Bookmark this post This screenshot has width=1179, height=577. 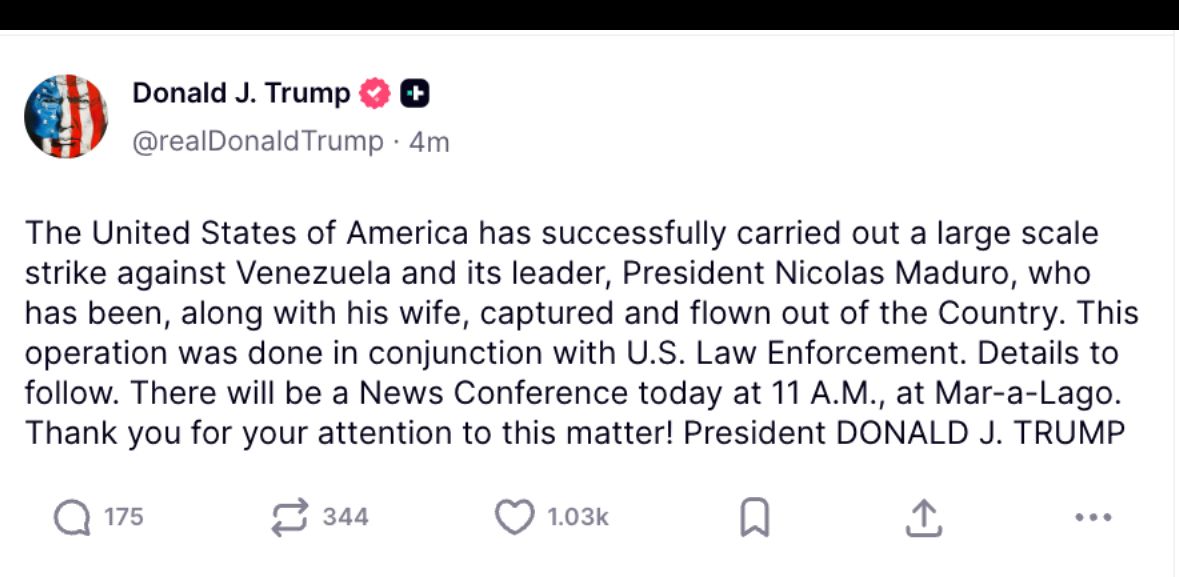[753, 517]
